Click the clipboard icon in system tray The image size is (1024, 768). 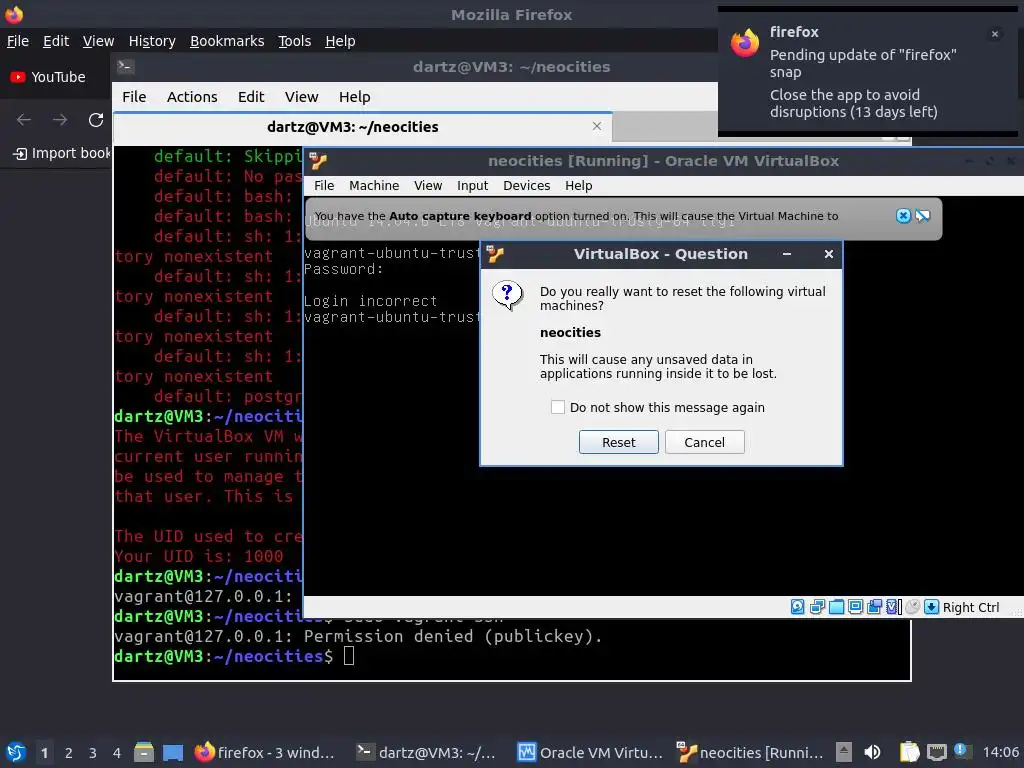pos(909,752)
